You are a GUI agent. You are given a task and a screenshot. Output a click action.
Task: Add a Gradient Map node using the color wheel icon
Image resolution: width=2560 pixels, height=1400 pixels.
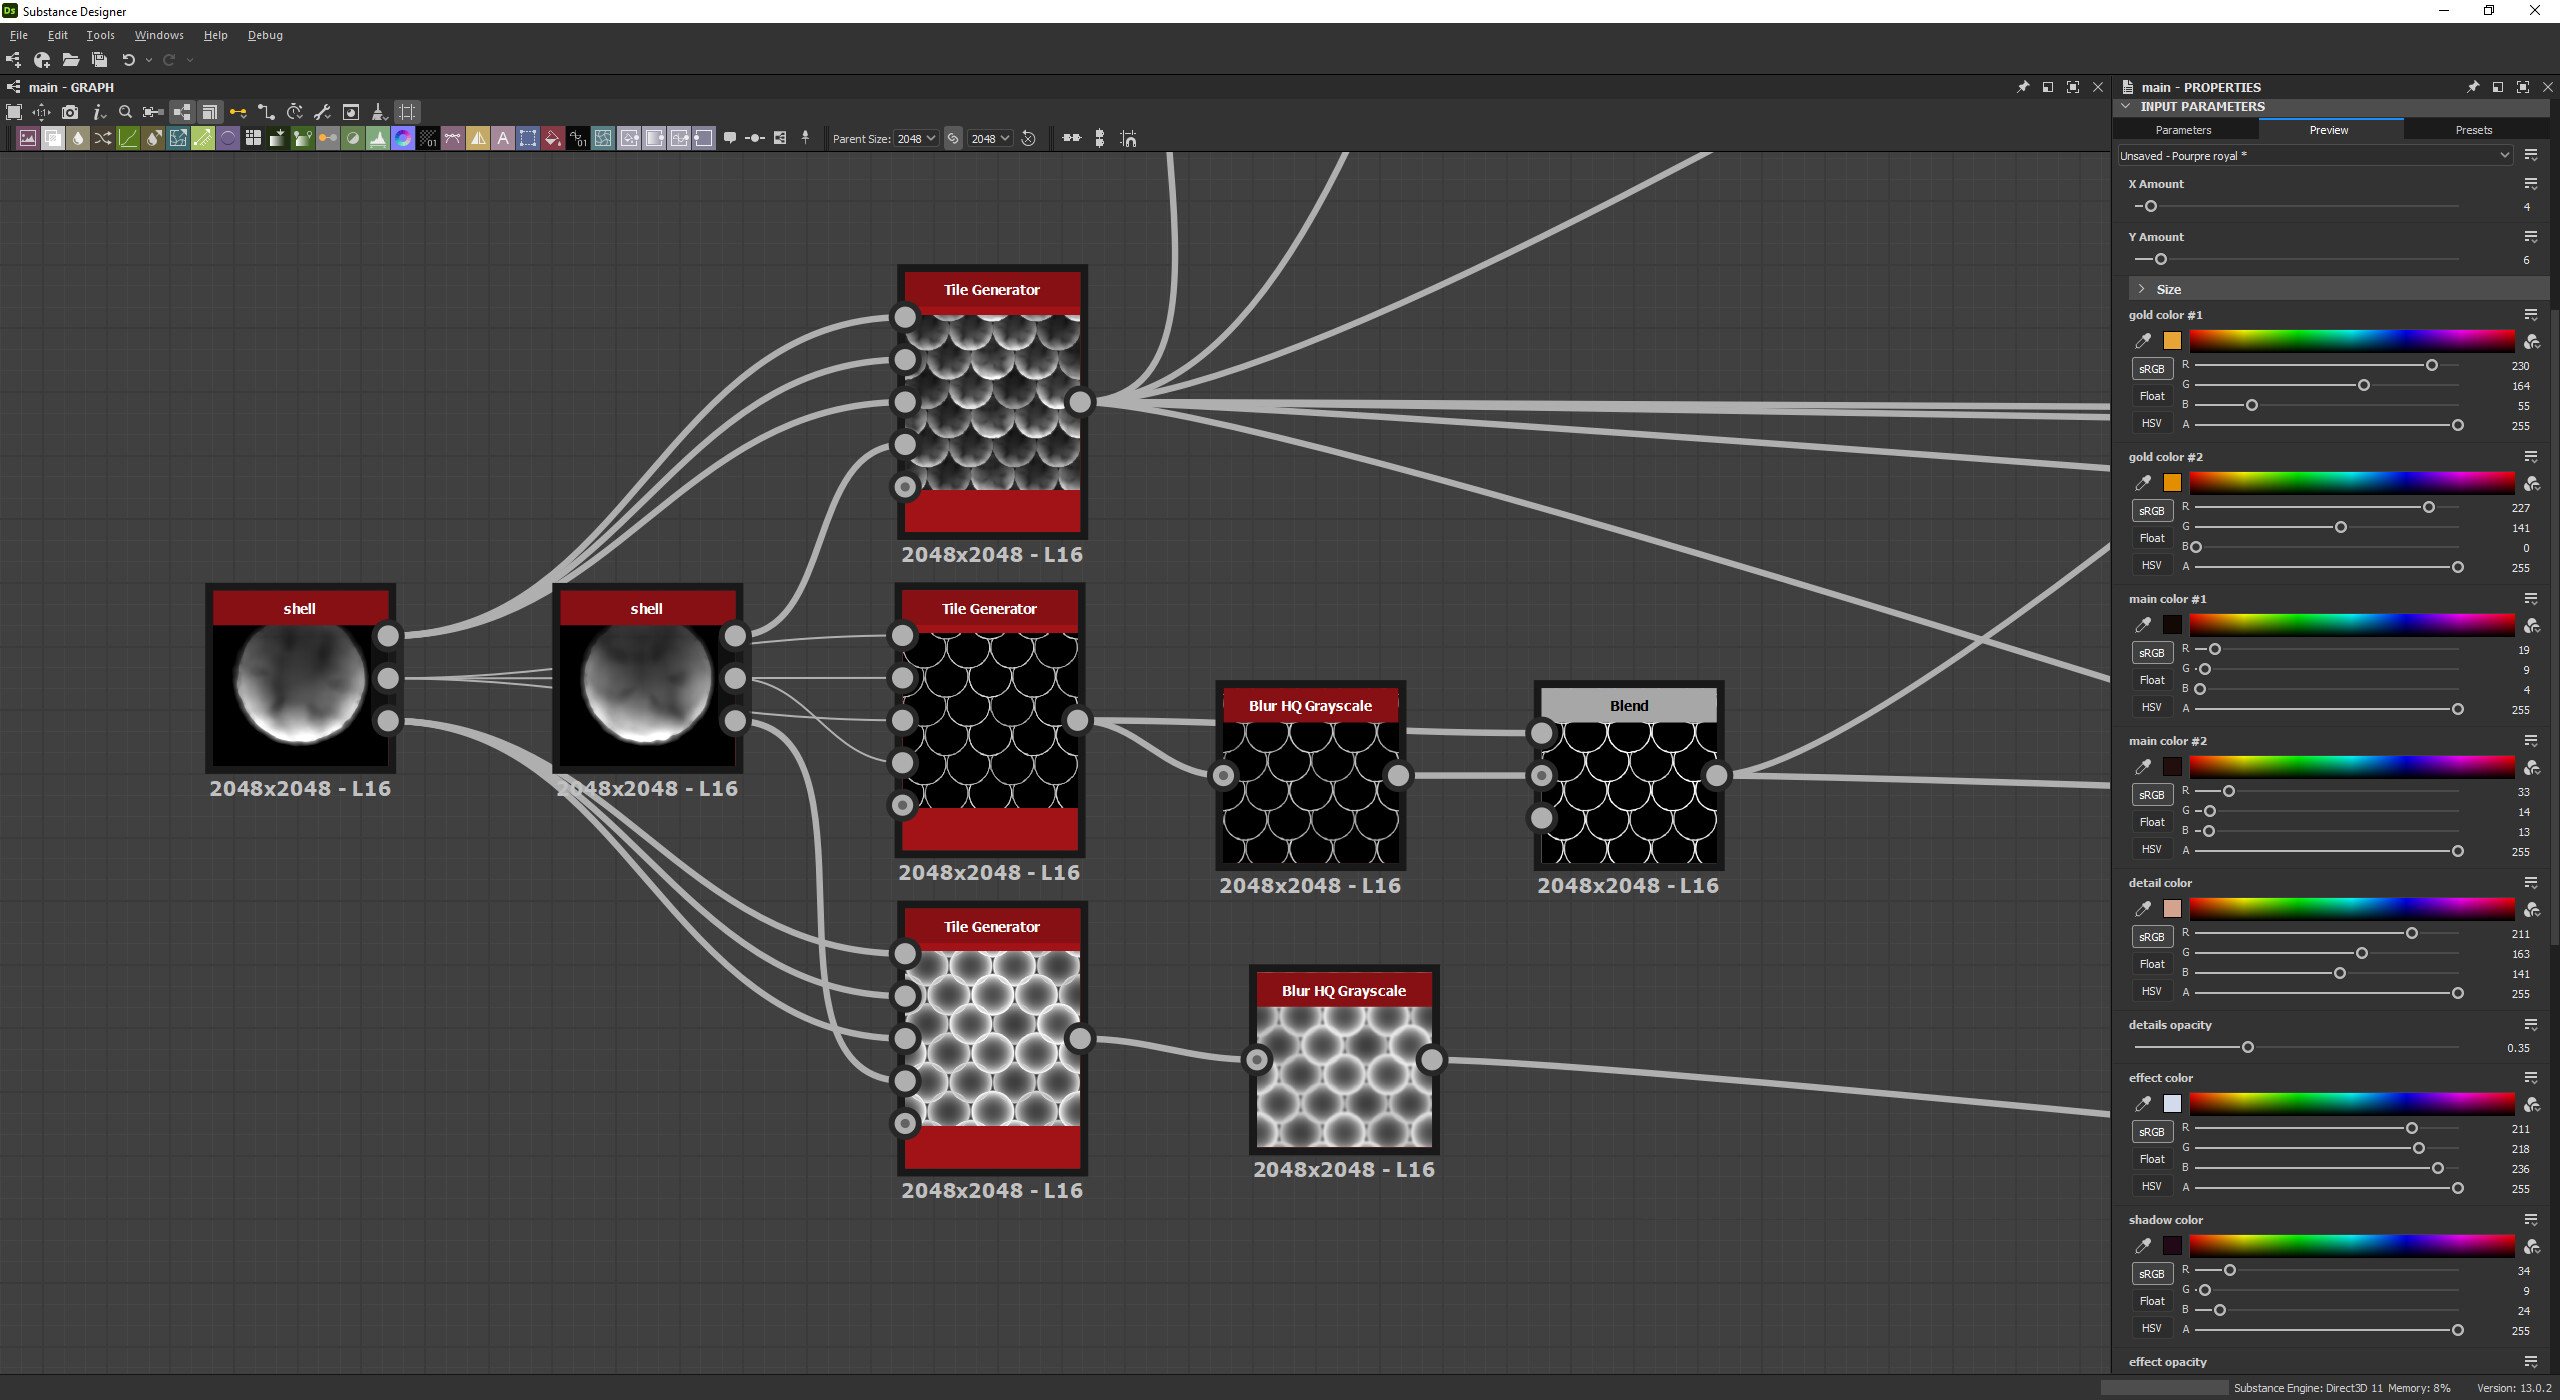(x=403, y=138)
